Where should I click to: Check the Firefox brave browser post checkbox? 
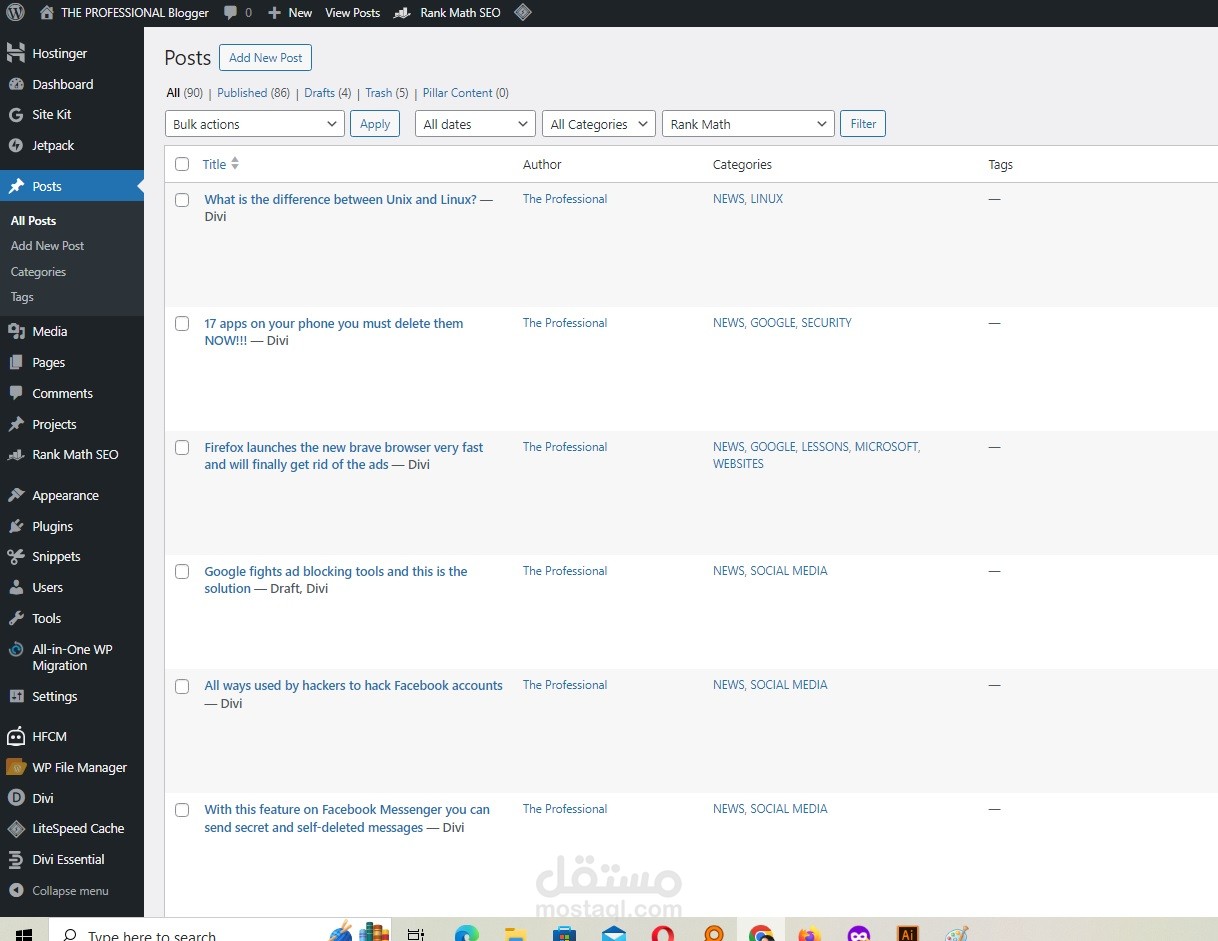(x=182, y=448)
